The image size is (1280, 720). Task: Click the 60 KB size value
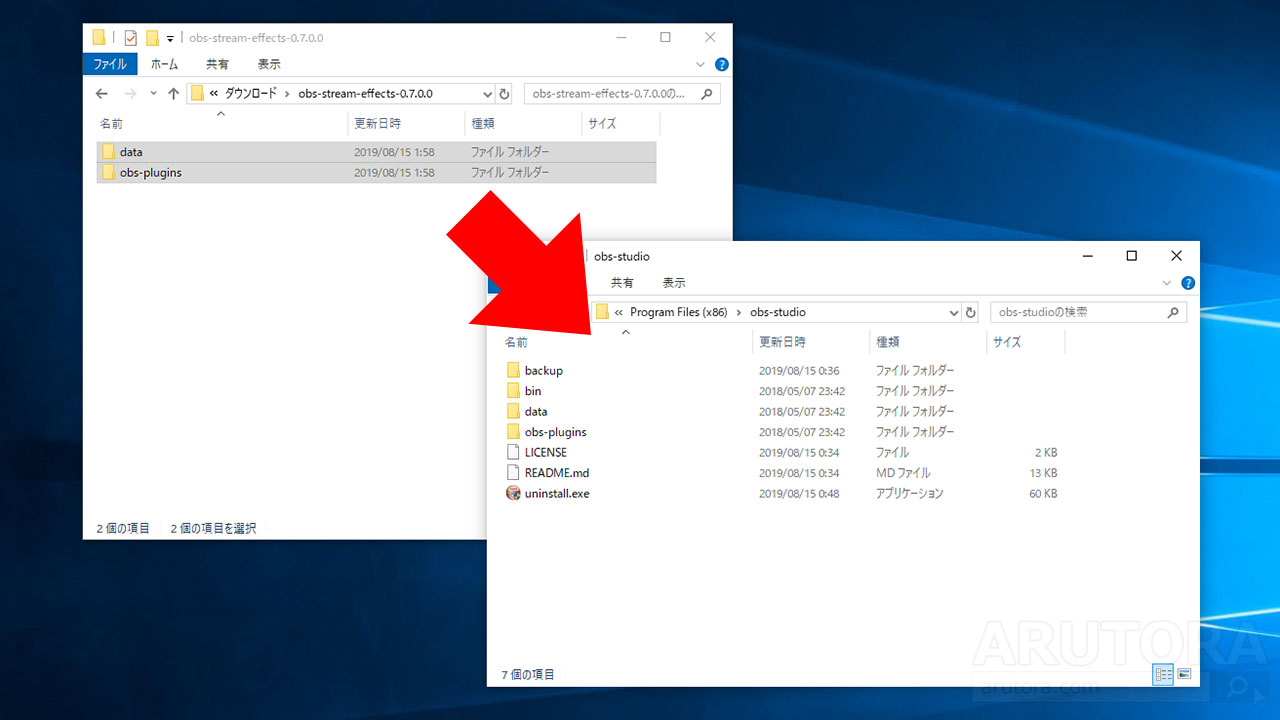[x=1043, y=494]
